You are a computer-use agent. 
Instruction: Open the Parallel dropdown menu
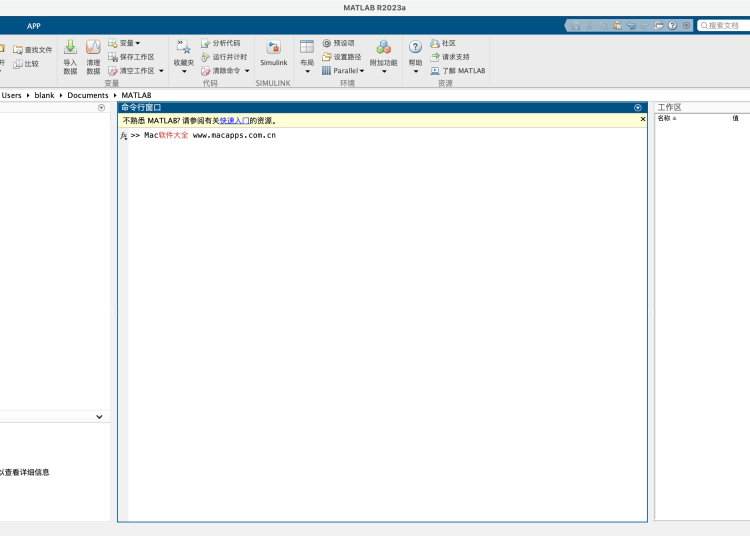[x=362, y=71]
